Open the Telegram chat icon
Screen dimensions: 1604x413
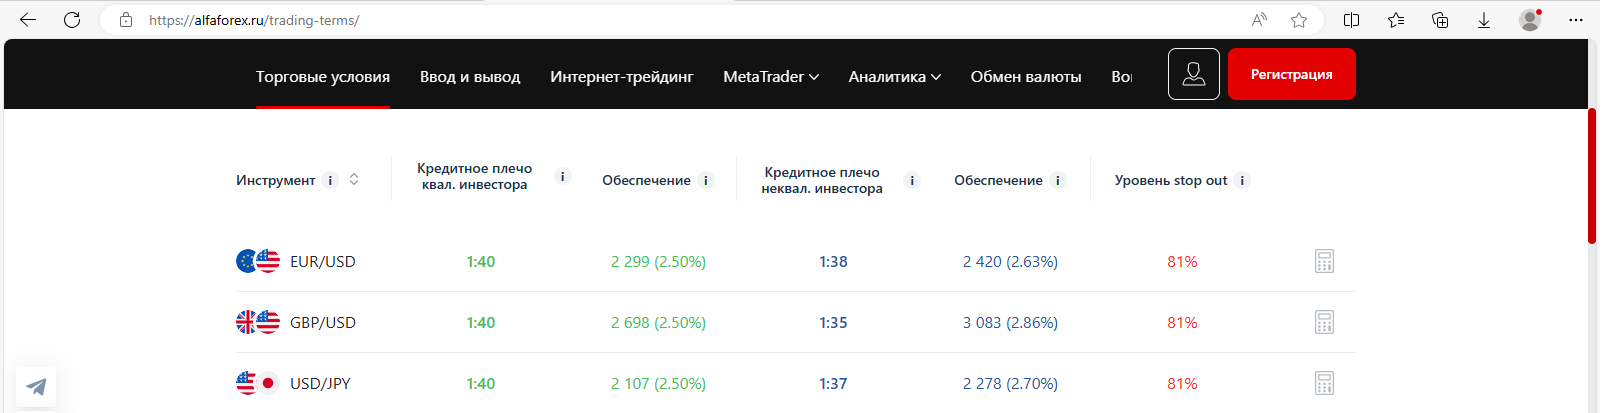[x=36, y=387]
